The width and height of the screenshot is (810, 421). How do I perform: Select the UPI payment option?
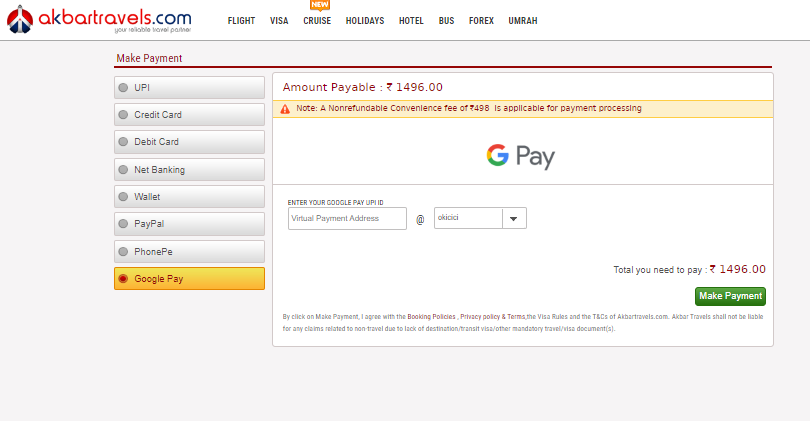pyautogui.click(x=189, y=88)
